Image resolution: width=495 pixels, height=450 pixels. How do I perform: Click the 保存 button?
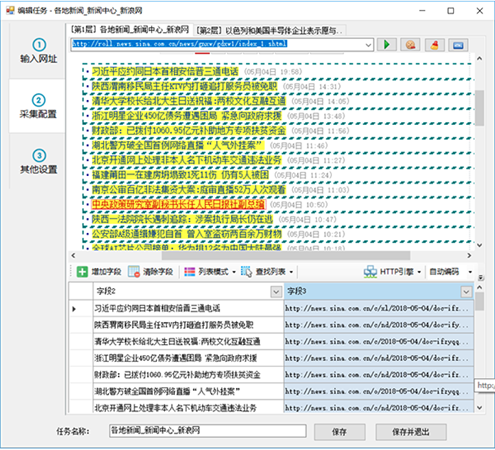point(339,432)
